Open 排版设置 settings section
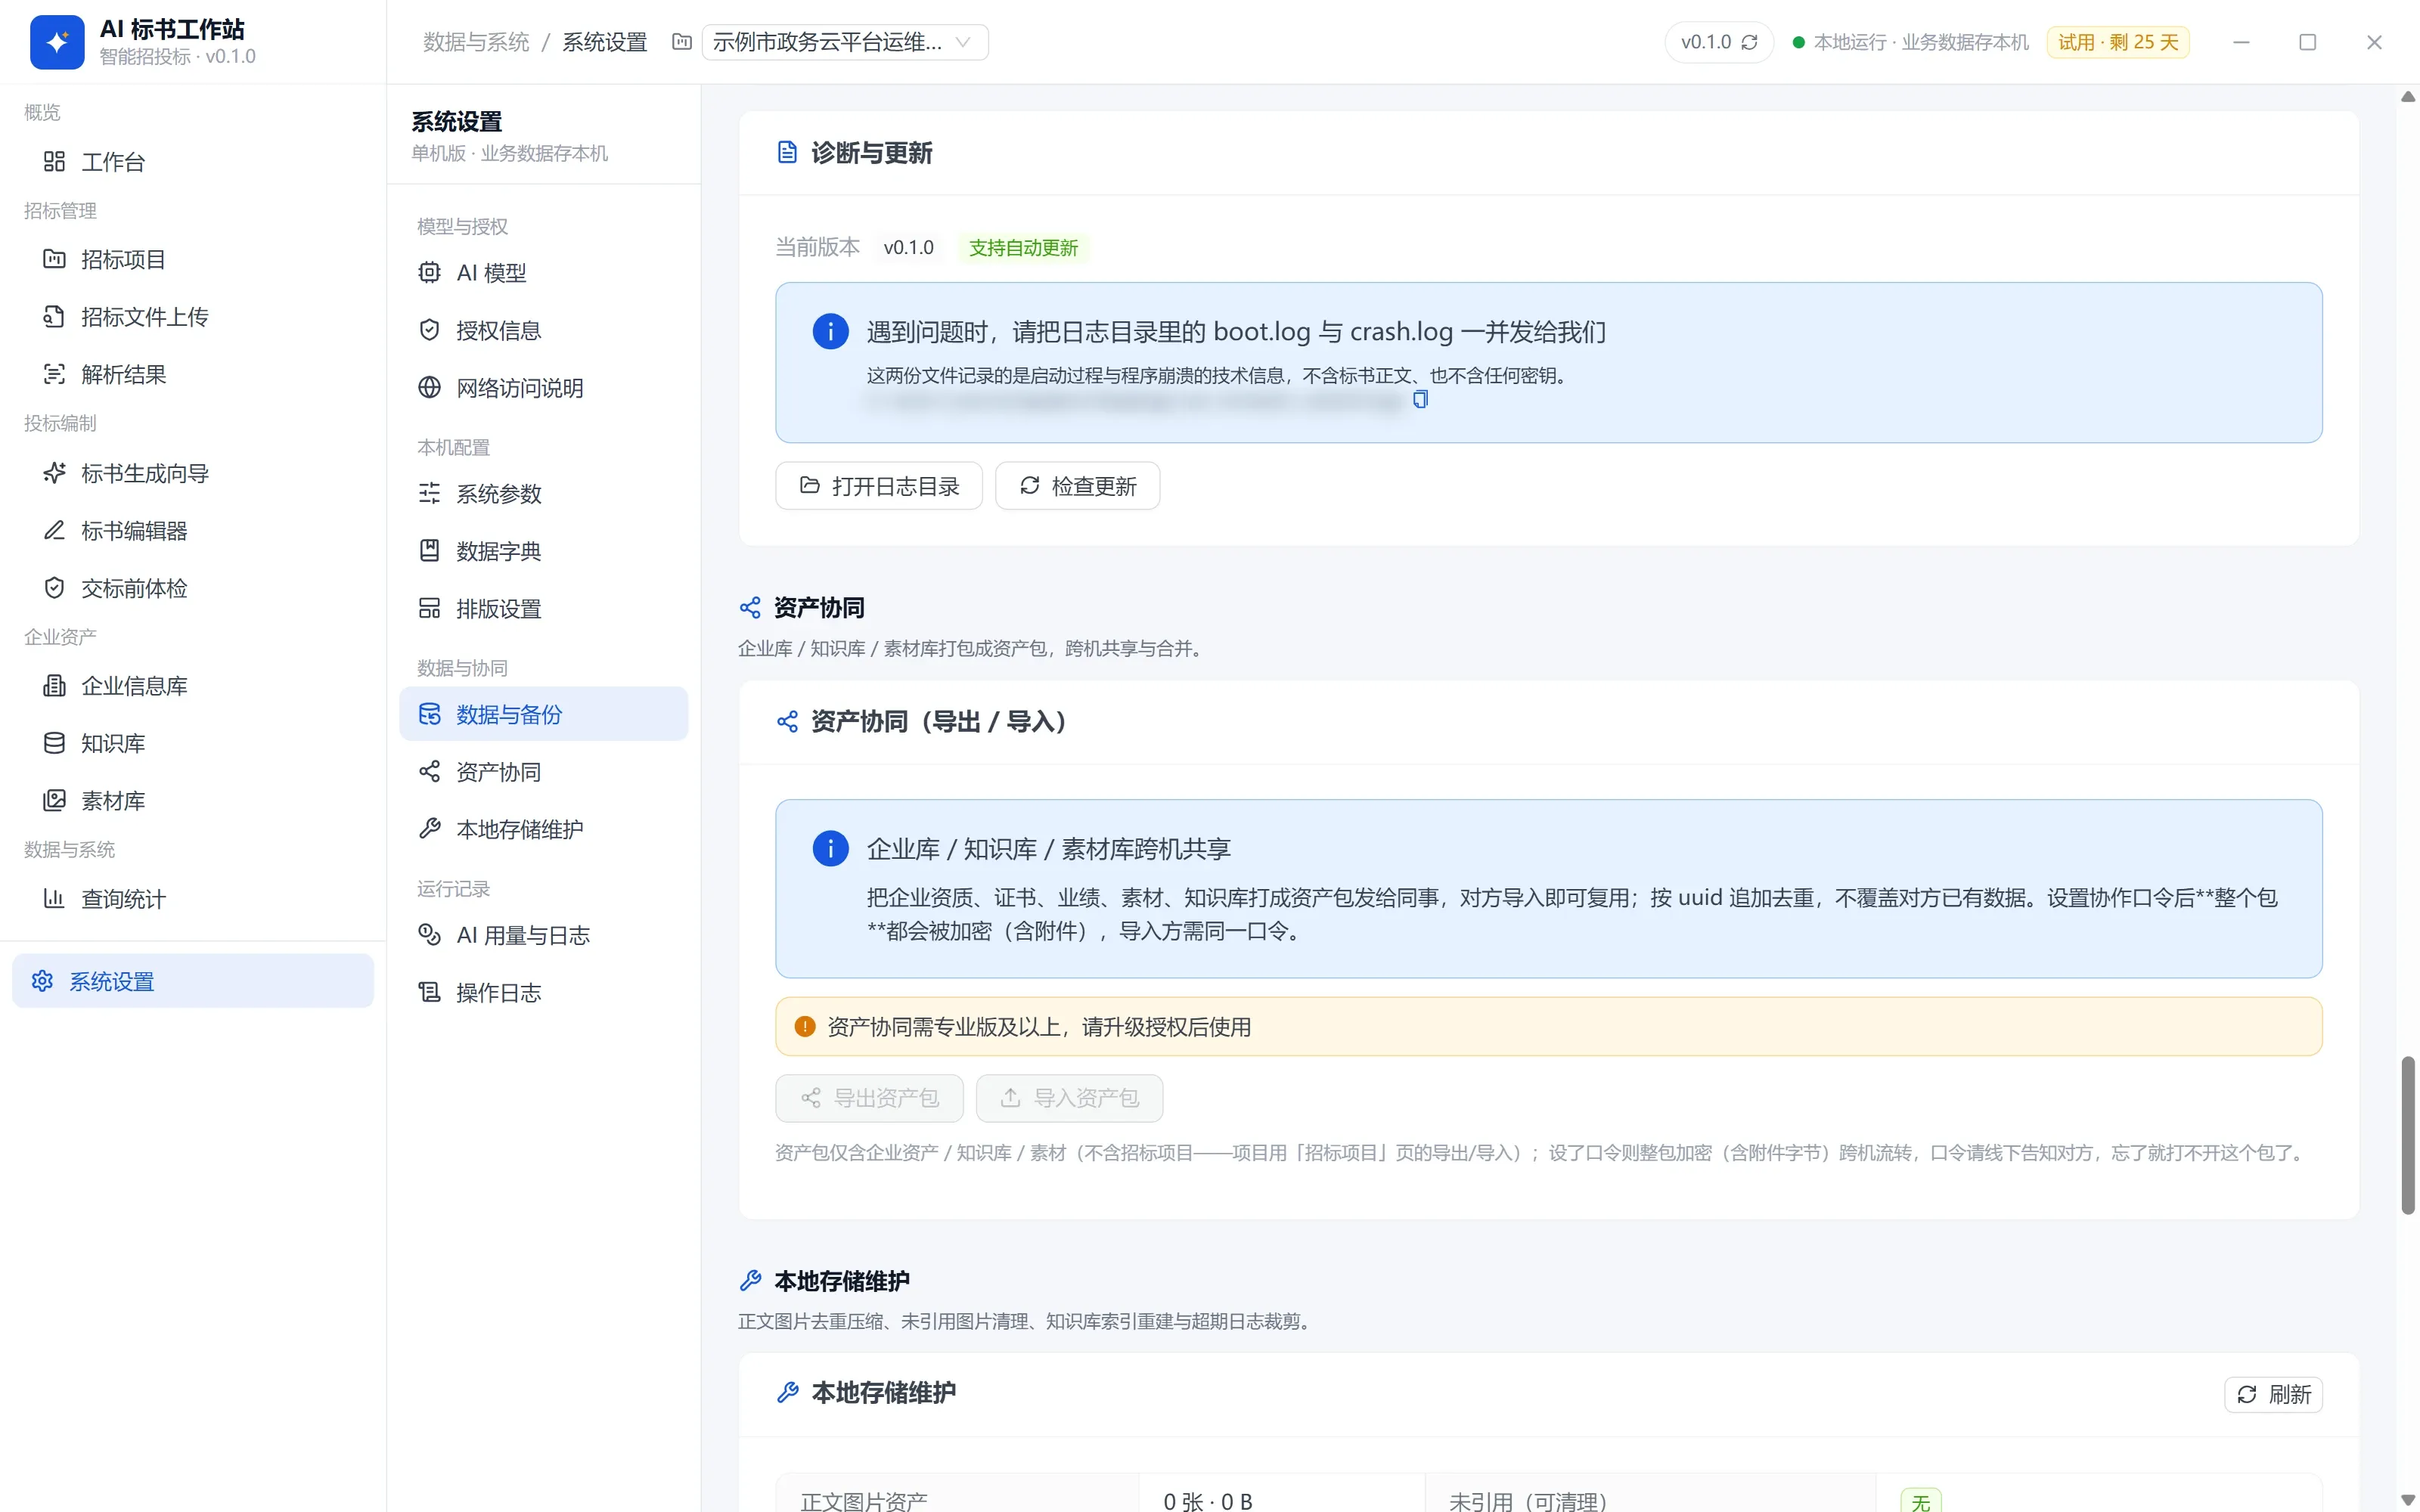Image resolution: width=2420 pixels, height=1512 pixels. 543,609
